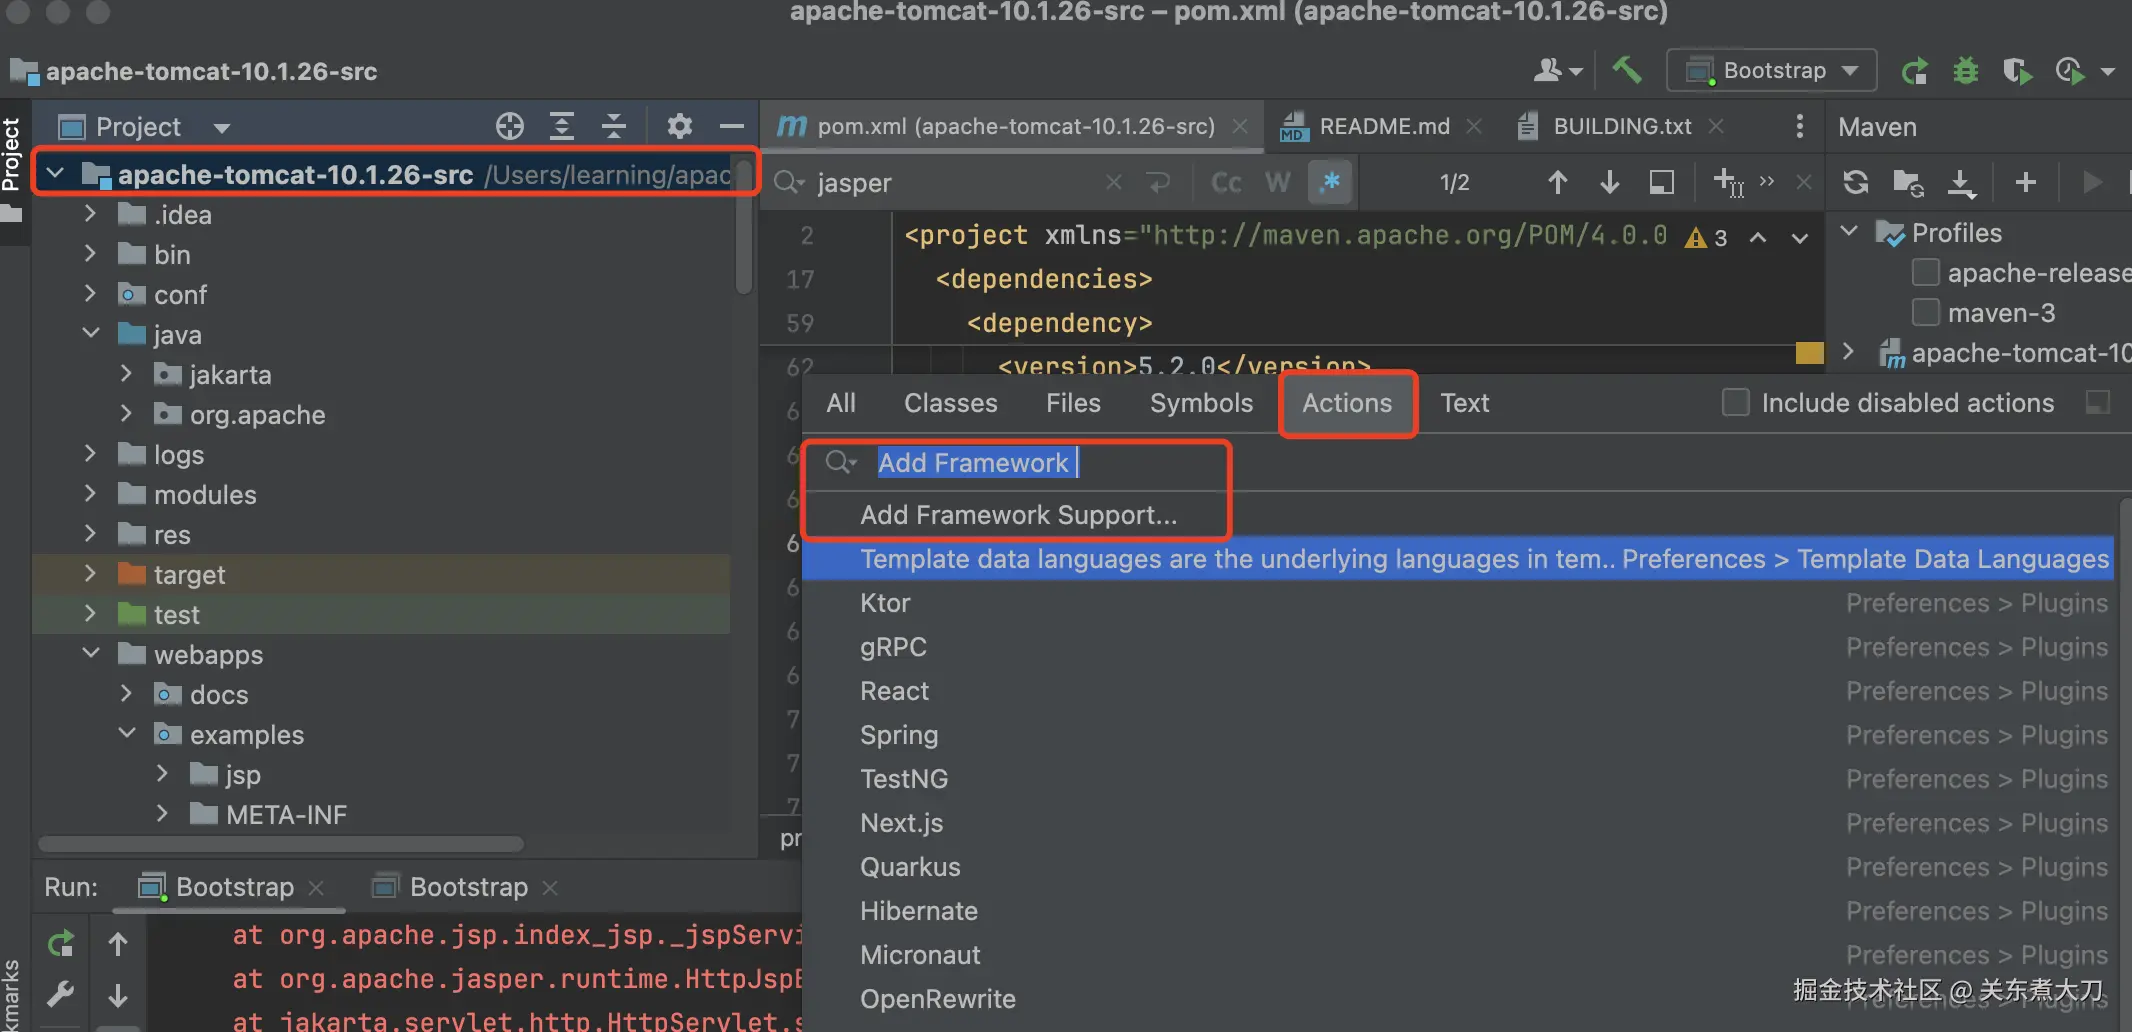Open the editor tabs more menu
Viewport: 2132px width, 1032px height.
[1799, 126]
